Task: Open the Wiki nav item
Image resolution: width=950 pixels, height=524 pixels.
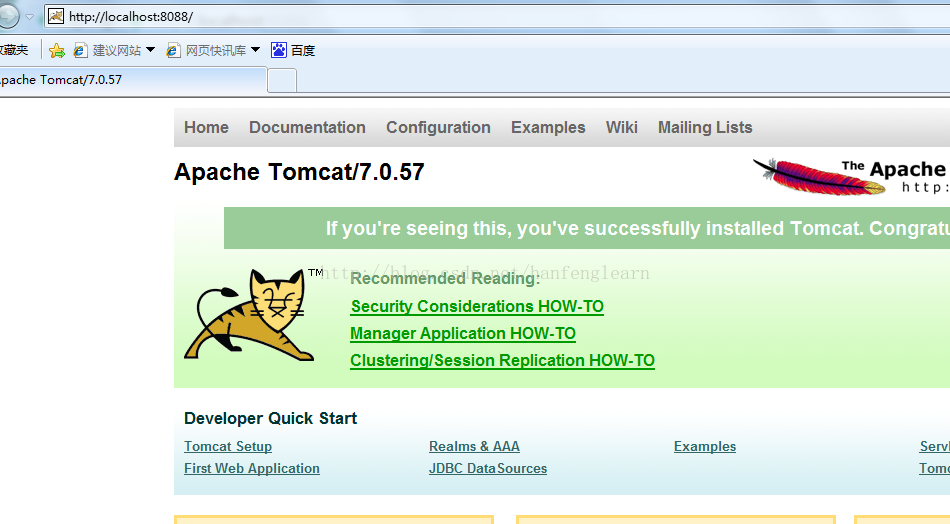Action: point(622,127)
